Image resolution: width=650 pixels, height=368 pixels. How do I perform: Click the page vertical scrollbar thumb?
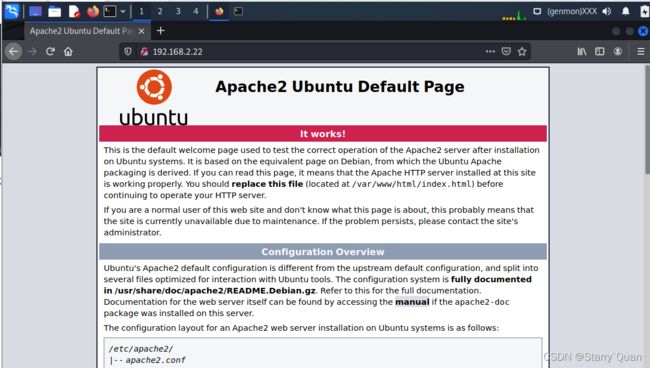click(x=647, y=120)
